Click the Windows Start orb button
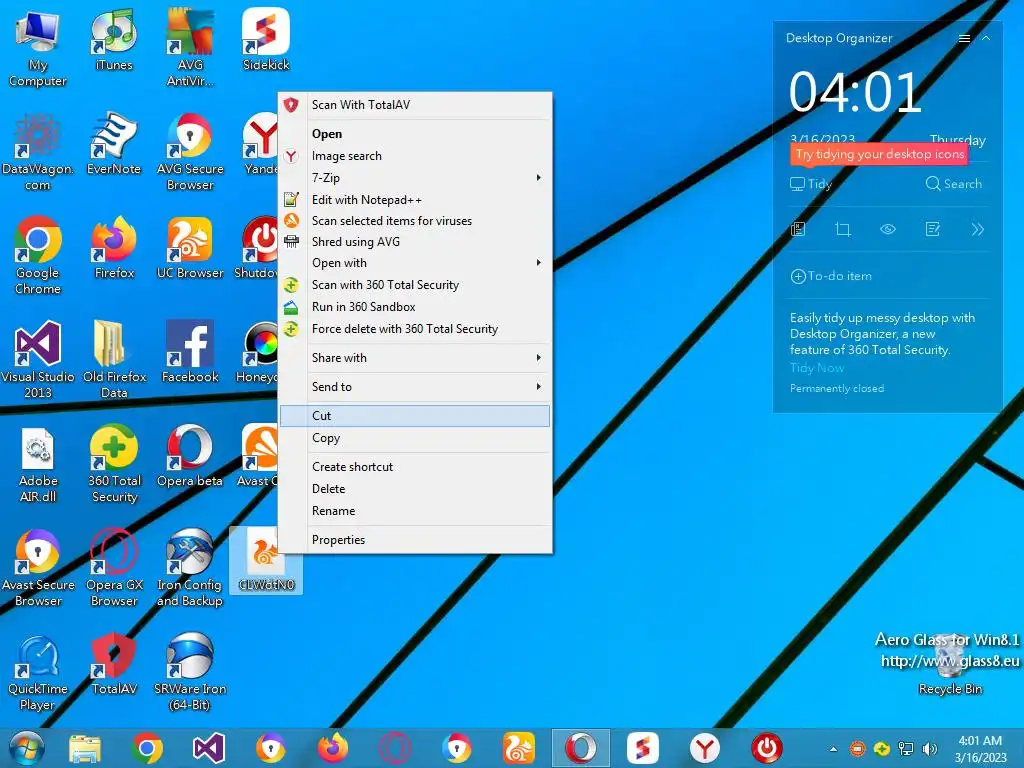The height and width of the screenshot is (768, 1024). (x=26, y=748)
